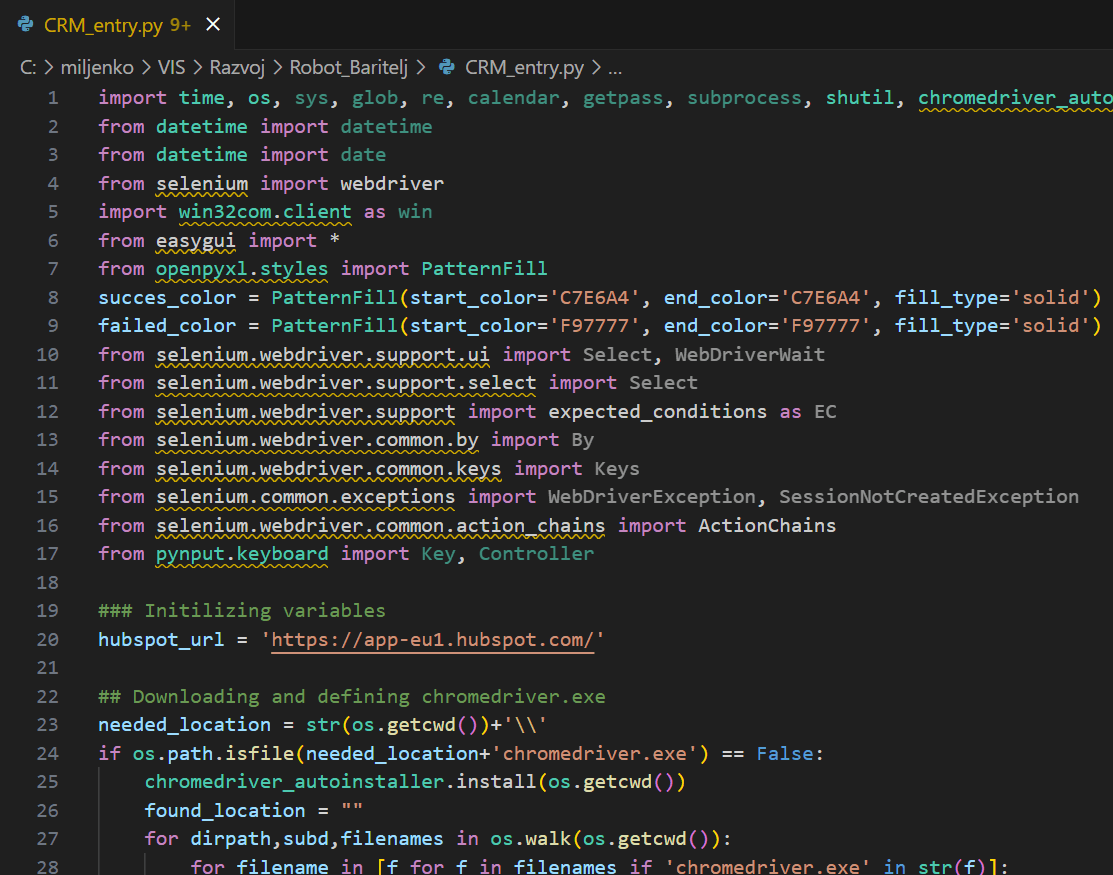
Task: Click the CRM_entry.py breadcrumb file name
Action: tap(524, 68)
